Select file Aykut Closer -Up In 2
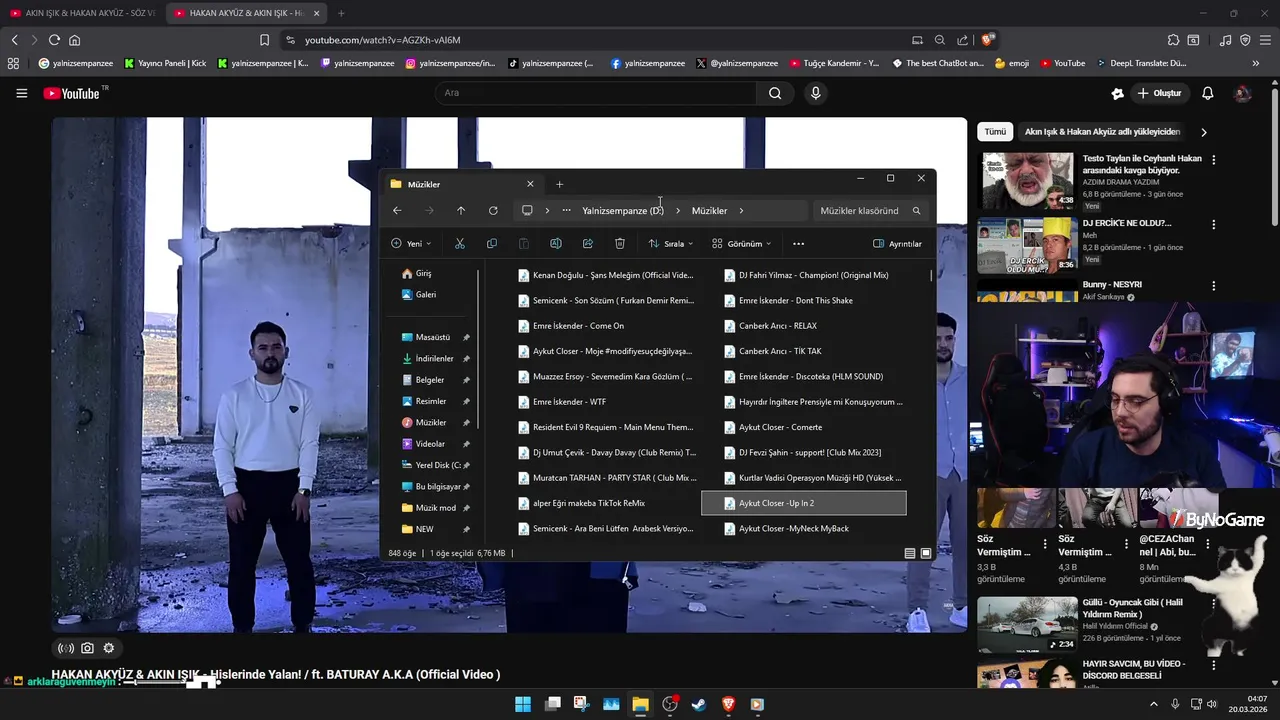 tap(804, 503)
